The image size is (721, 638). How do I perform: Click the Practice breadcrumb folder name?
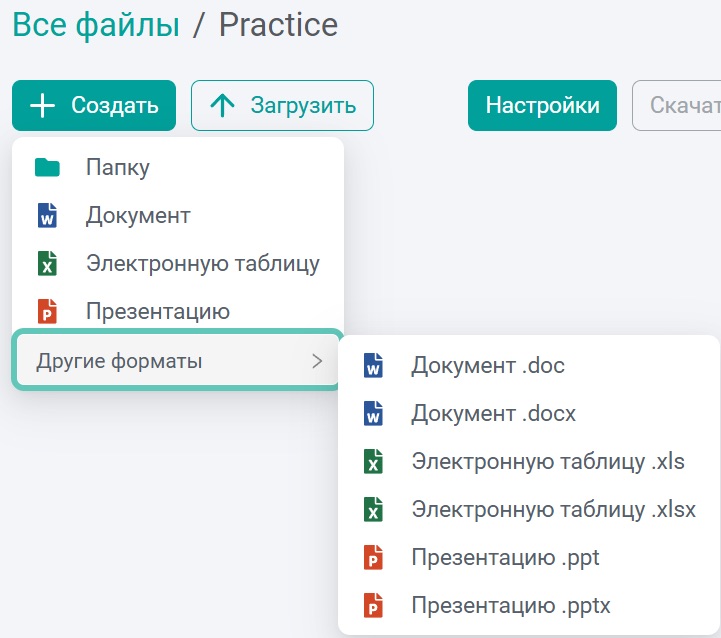click(278, 25)
